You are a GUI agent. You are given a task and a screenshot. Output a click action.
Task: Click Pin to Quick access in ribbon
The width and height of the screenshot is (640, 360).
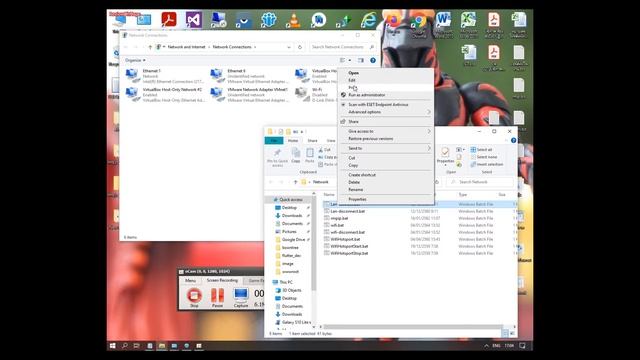tap(277, 157)
